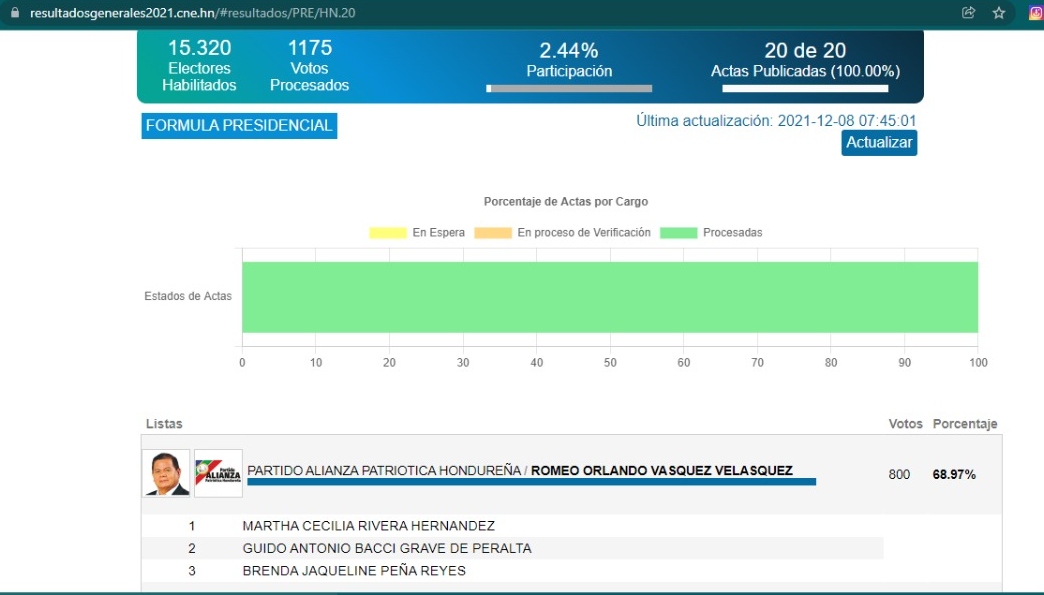
Task: Select row MARTHA CECILIA RIVERA HERNANDEZ
Action: (x=513, y=526)
